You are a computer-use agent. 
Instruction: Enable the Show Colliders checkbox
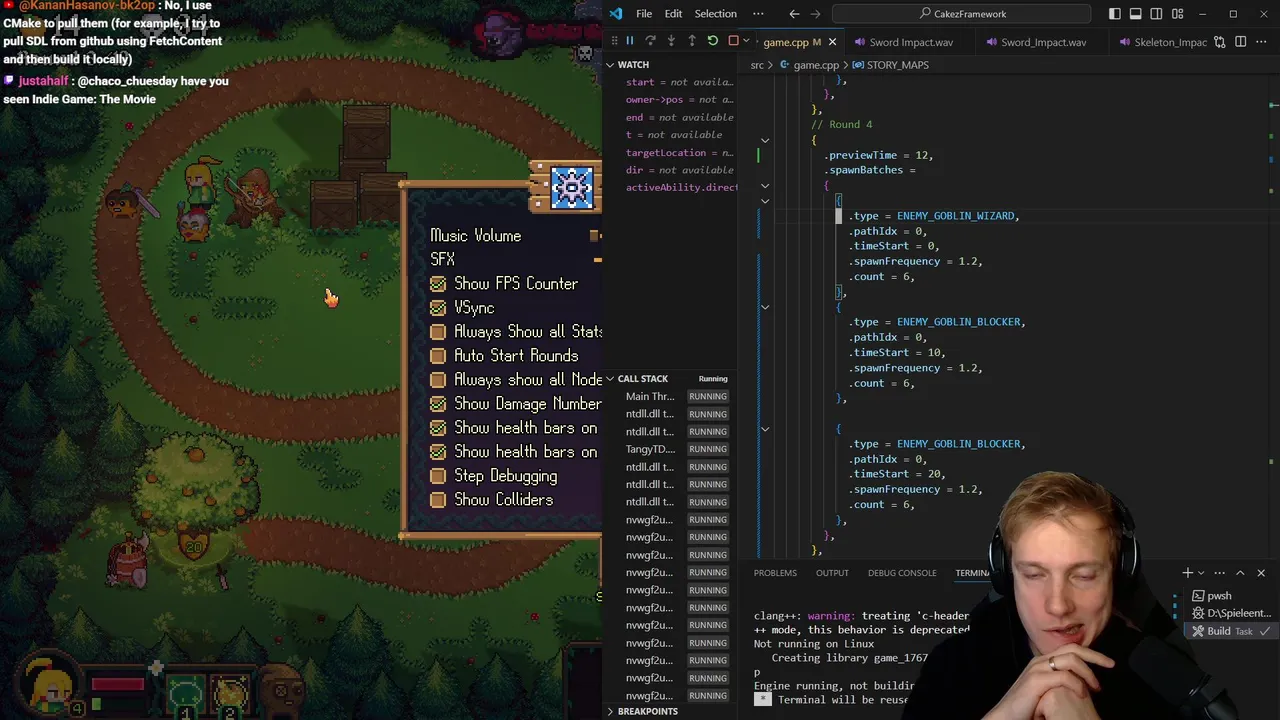(438, 500)
